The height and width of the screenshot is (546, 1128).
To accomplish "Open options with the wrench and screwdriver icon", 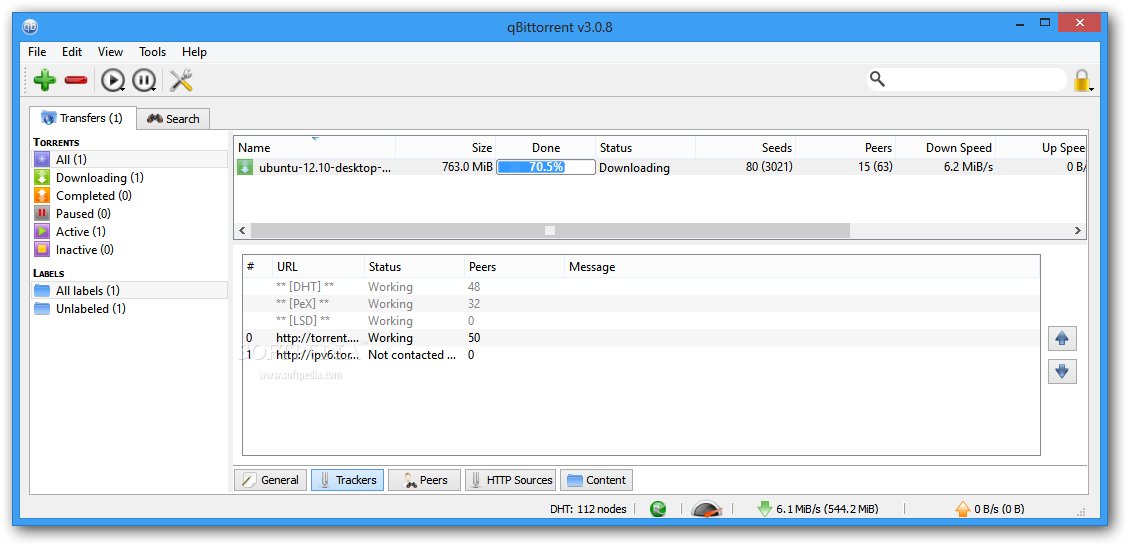I will point(181,80).
